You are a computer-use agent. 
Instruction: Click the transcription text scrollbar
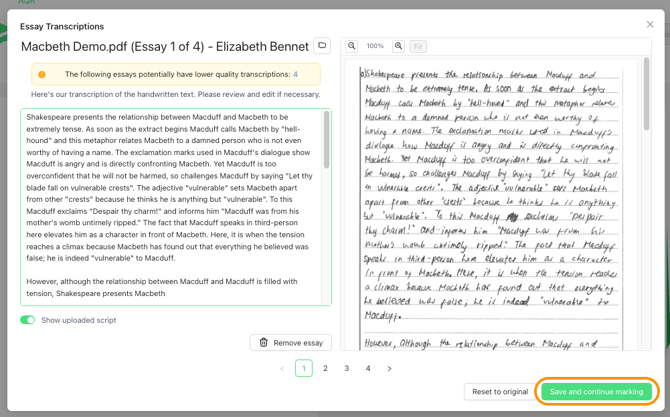[327, 139]
